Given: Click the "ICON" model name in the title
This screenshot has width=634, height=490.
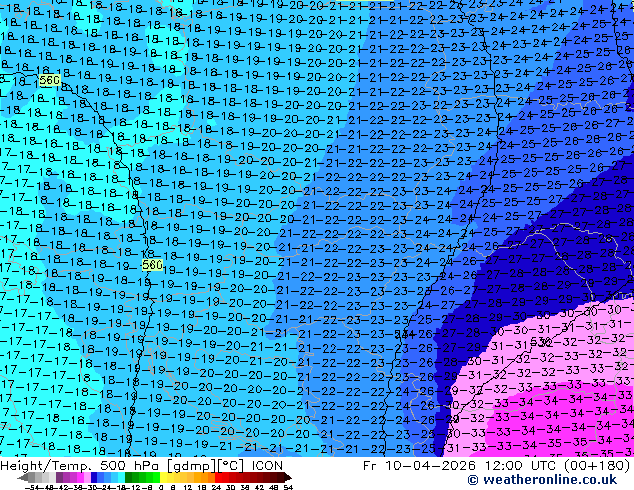Looking at the screenshot, I should click(267, 466).
